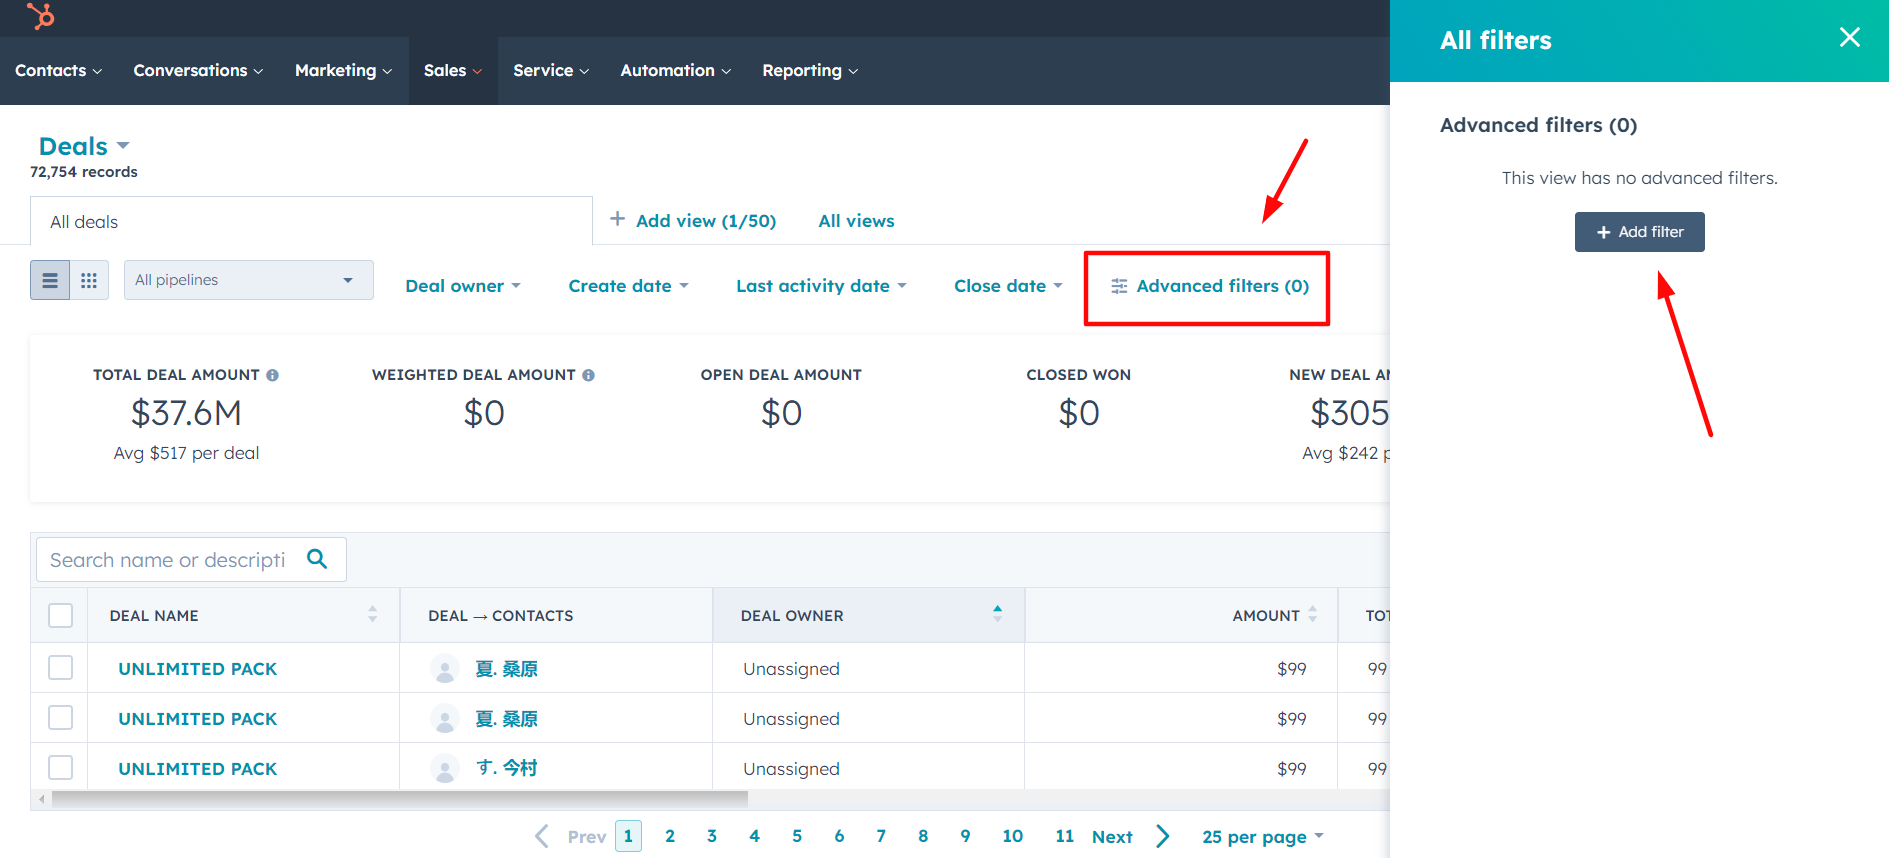1889x858 pixels.
Task: Check the first UNLIMITED PACK row checkbox
Action: coord(61,668)
